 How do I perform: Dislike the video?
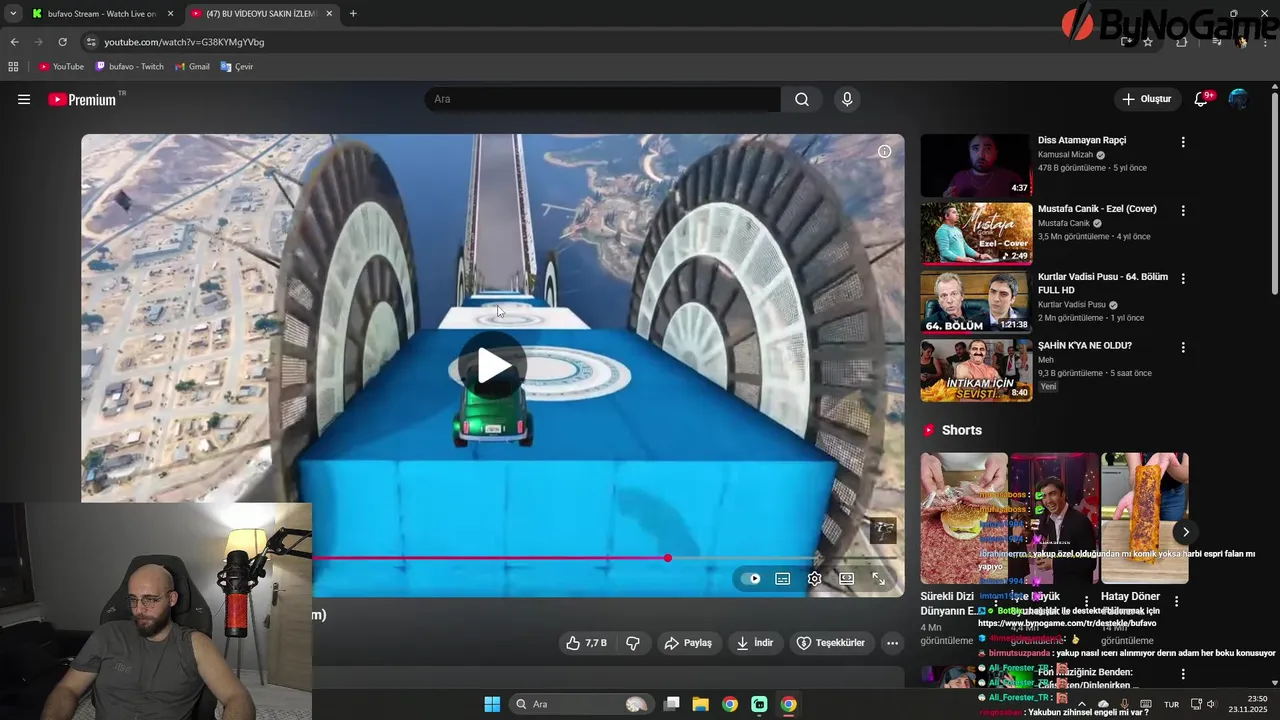click(633, 643)
